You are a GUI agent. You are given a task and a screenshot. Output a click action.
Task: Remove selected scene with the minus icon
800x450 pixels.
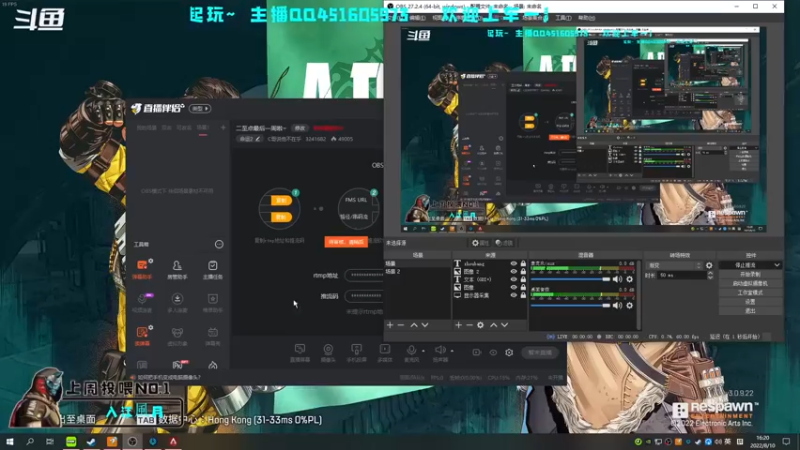[x=401, y=325]
